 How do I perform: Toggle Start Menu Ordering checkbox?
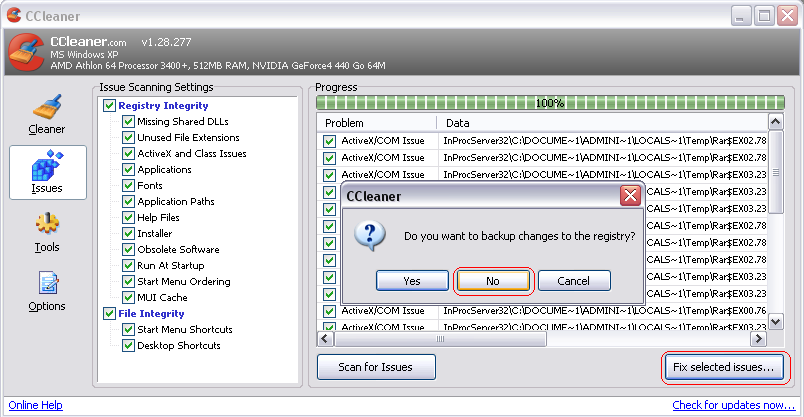pyautogui.click(x=128, y=281)
